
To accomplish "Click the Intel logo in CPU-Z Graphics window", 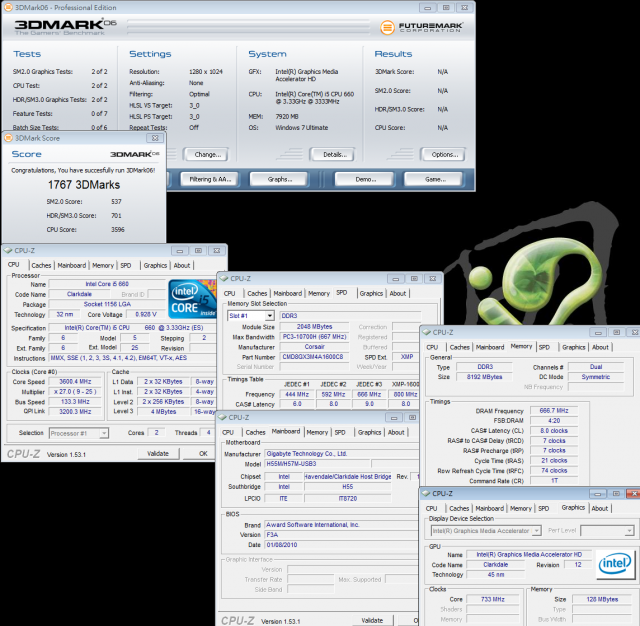I will (x=615, y=564).
